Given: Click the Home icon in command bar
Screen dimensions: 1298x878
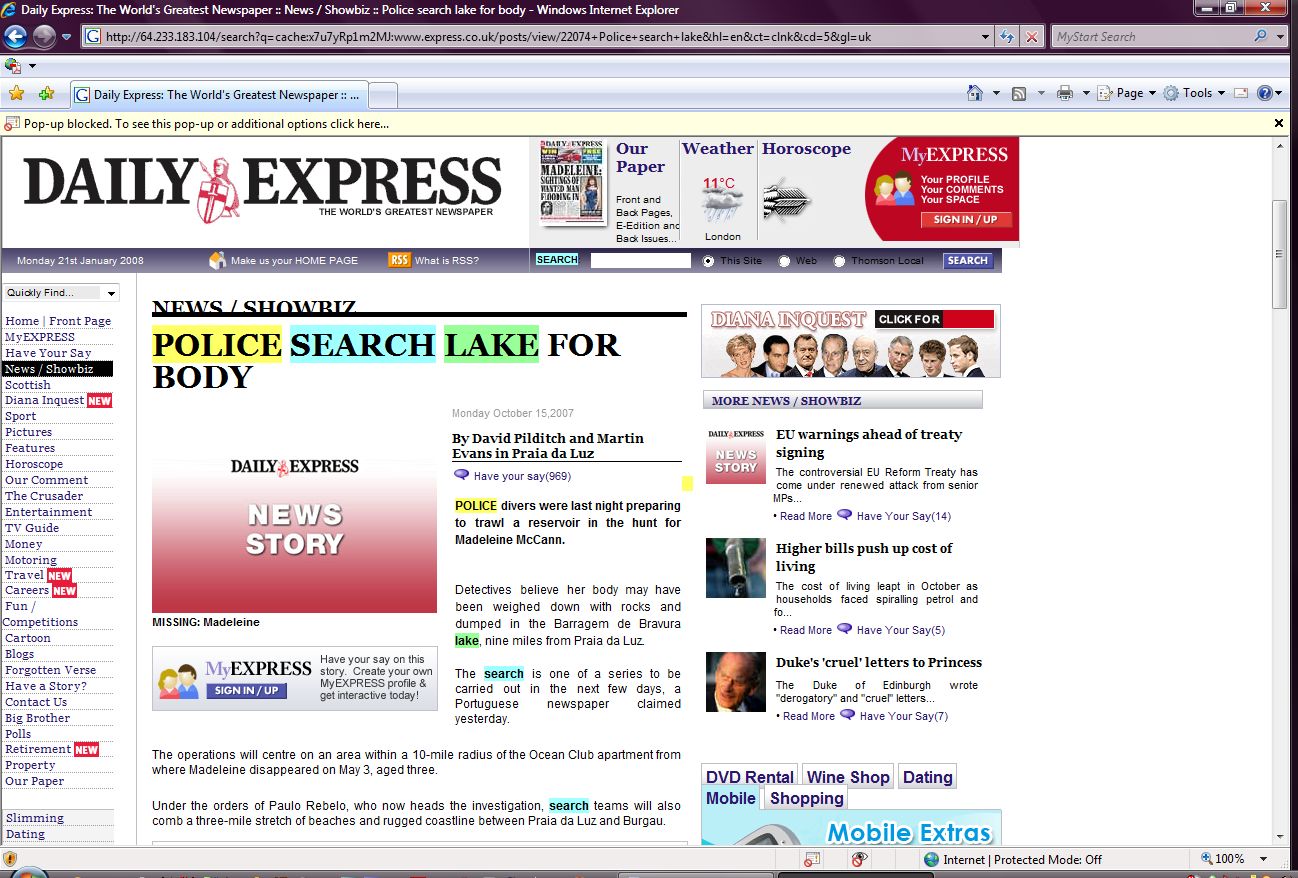Looking at the screenshot, I should point(975,93).
